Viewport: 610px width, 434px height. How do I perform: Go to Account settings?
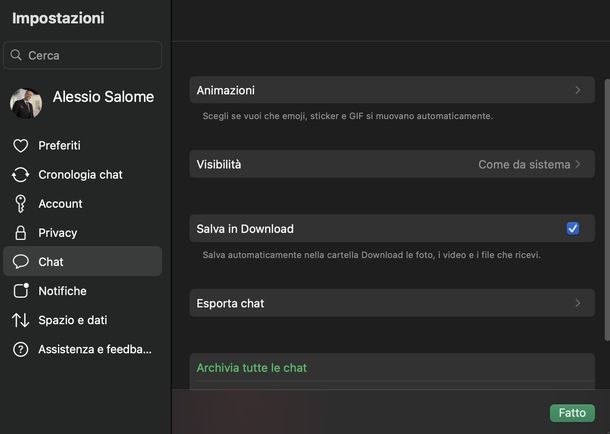point(82,204)
